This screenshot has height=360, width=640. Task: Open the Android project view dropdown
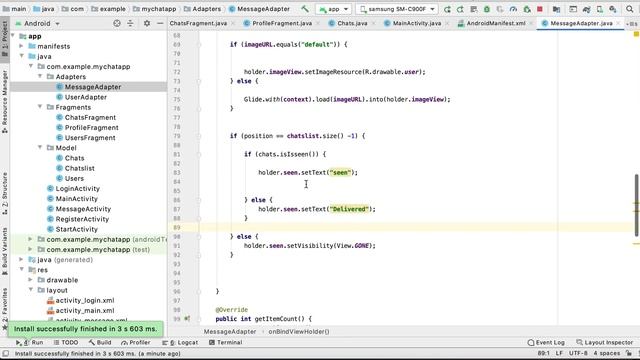(38, 24)
